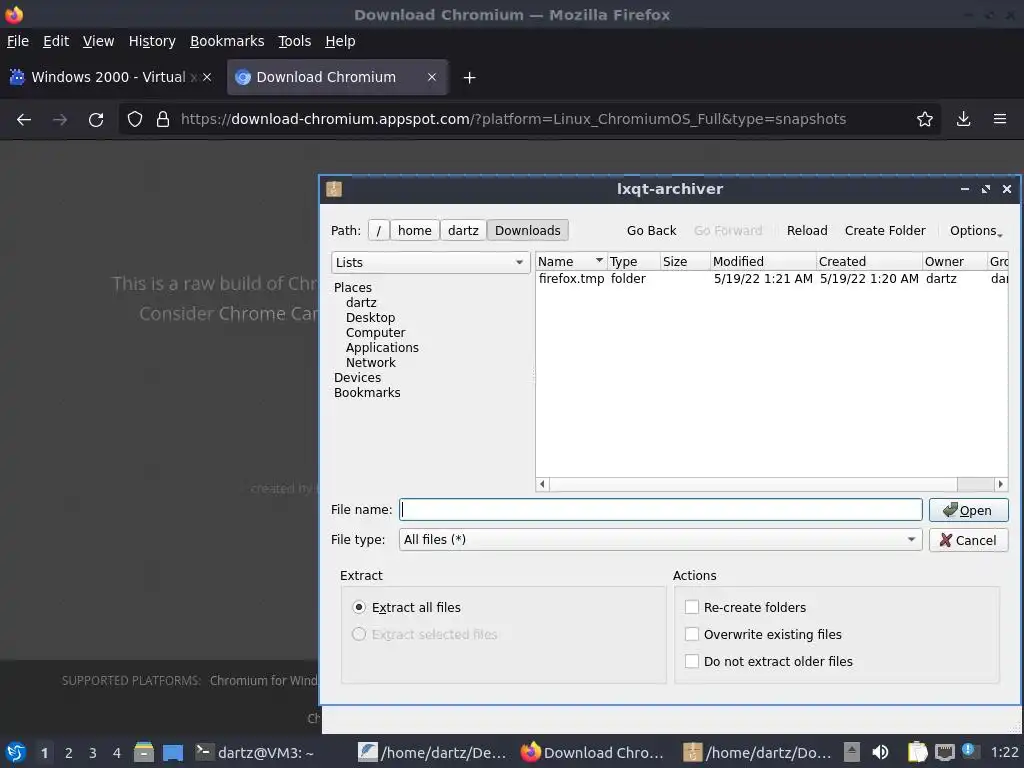Switch to /home/dartz/De... taskbar window

pyautogui.click(x=432, y=753)
